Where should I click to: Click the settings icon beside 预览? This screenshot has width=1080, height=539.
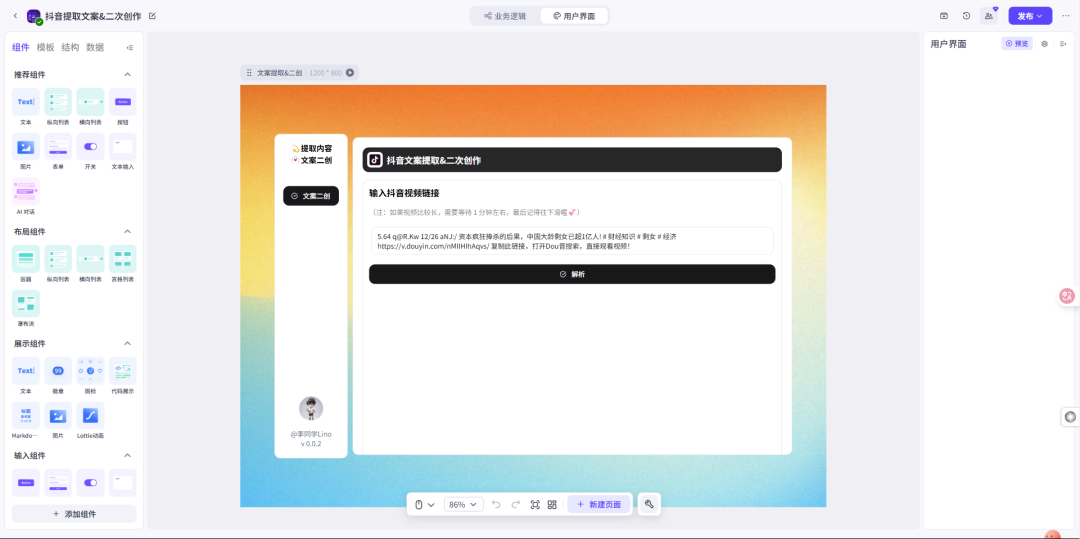point(1044,43)
